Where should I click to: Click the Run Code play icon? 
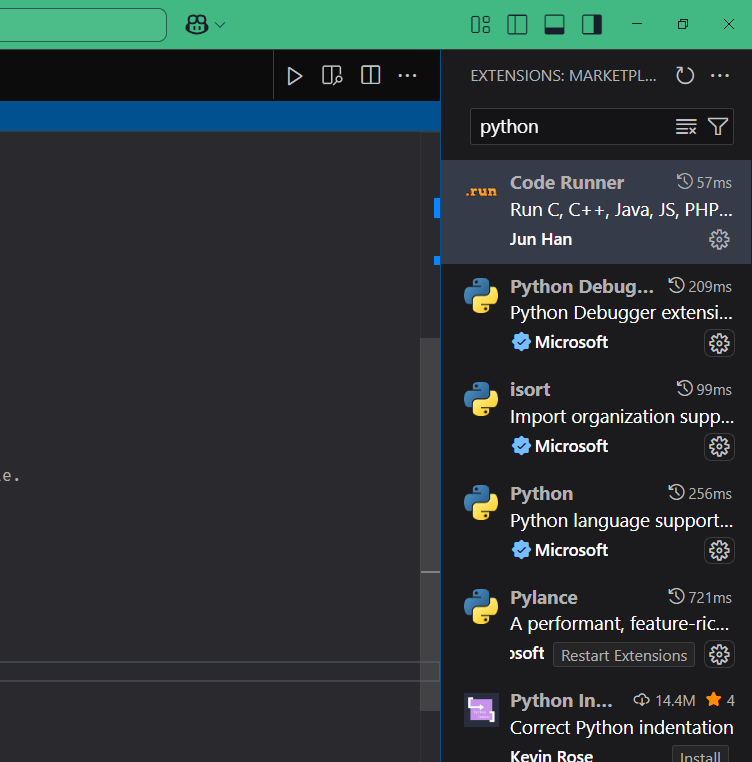pyautogui.click(x=294, y=76)
